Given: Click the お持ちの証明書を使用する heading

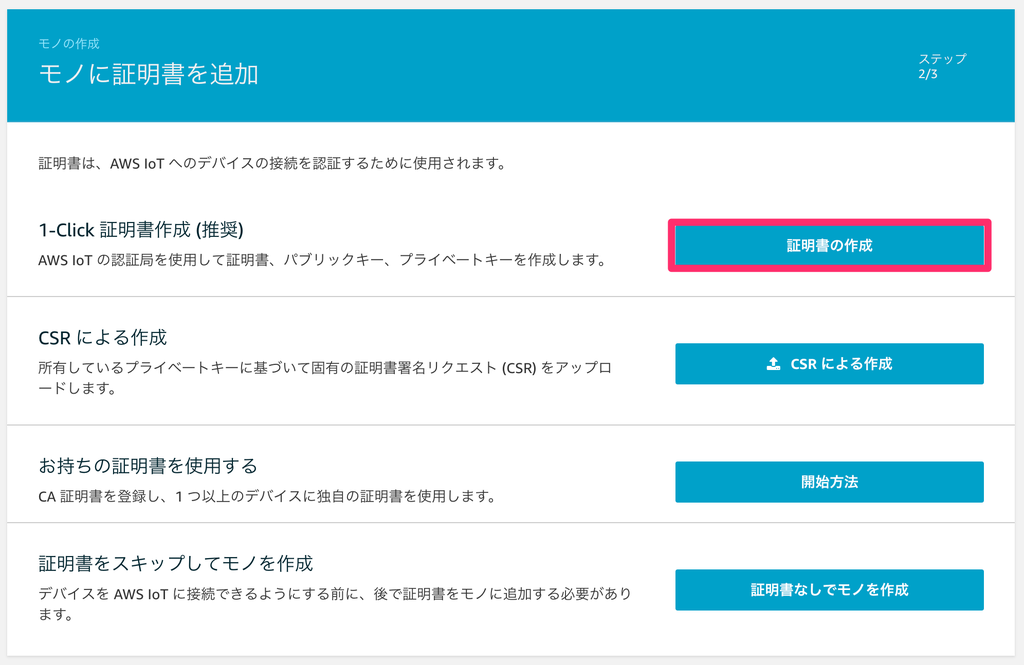Looking at the screenshot, I should (x=148, y=466).
